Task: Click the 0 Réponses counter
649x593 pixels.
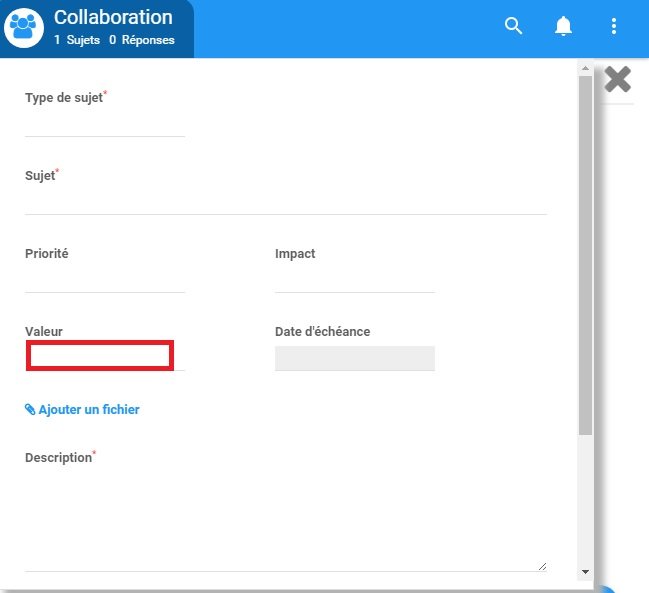Action: [x=142, y=40]
